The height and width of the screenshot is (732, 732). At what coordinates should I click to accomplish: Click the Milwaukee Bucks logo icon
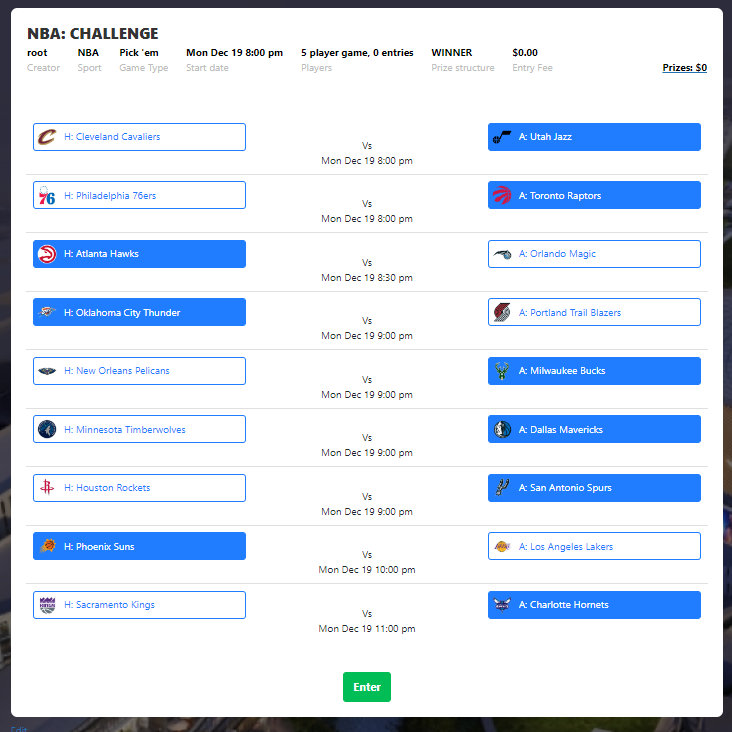(502, 371)
